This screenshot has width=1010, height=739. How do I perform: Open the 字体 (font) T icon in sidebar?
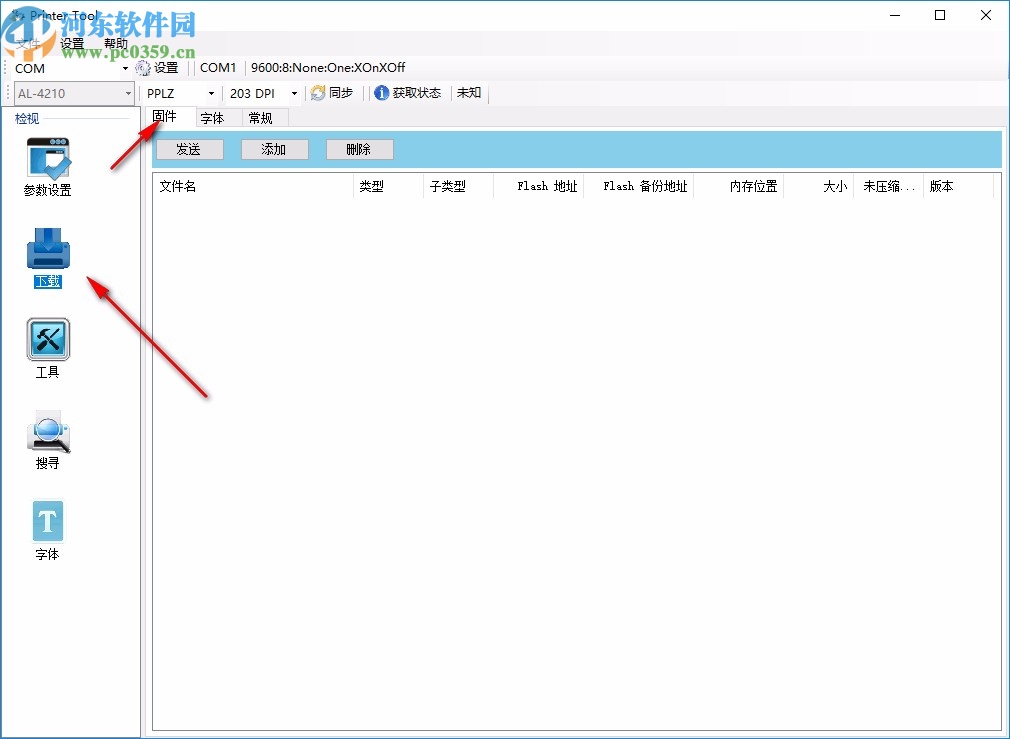[x=47, y=520]
